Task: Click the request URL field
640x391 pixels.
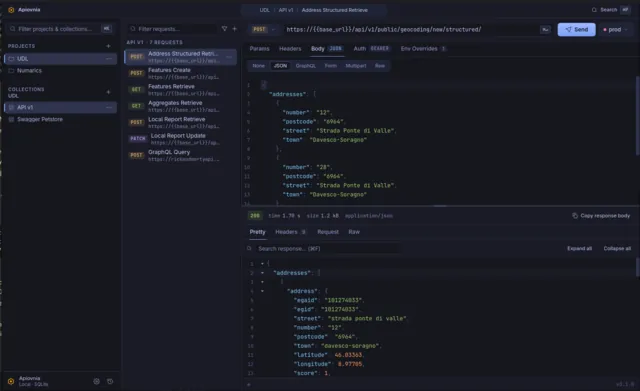Action: tap(410, 29)
